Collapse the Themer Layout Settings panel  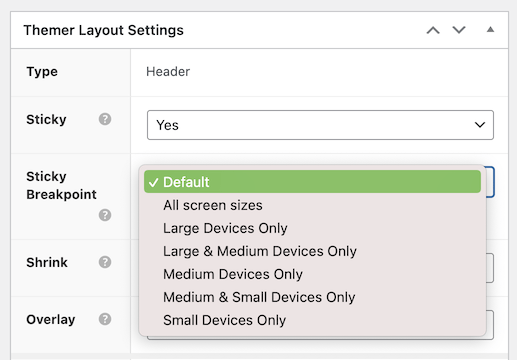pyautogui.click(x=490, y=30)
